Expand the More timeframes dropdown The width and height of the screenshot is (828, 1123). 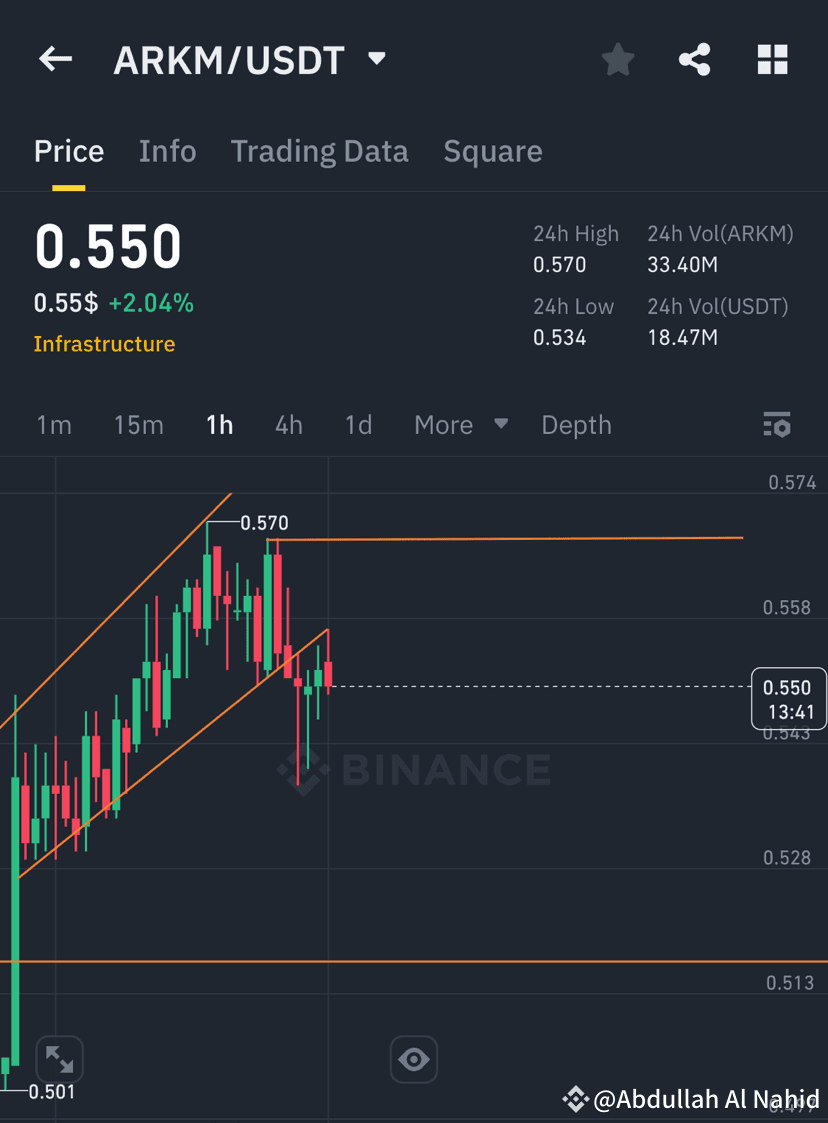pyautogui.click(x=461, y=425)
